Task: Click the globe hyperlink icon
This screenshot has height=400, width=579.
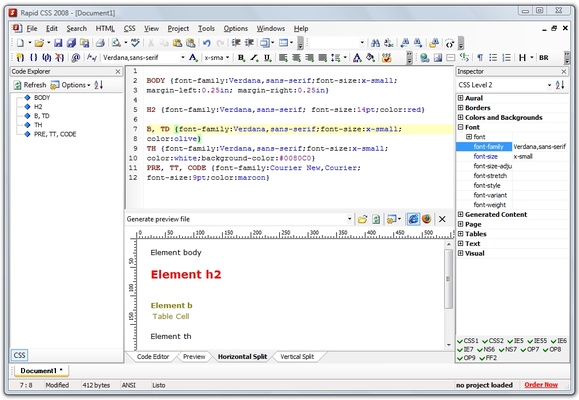Action: (x=424, y=58)
